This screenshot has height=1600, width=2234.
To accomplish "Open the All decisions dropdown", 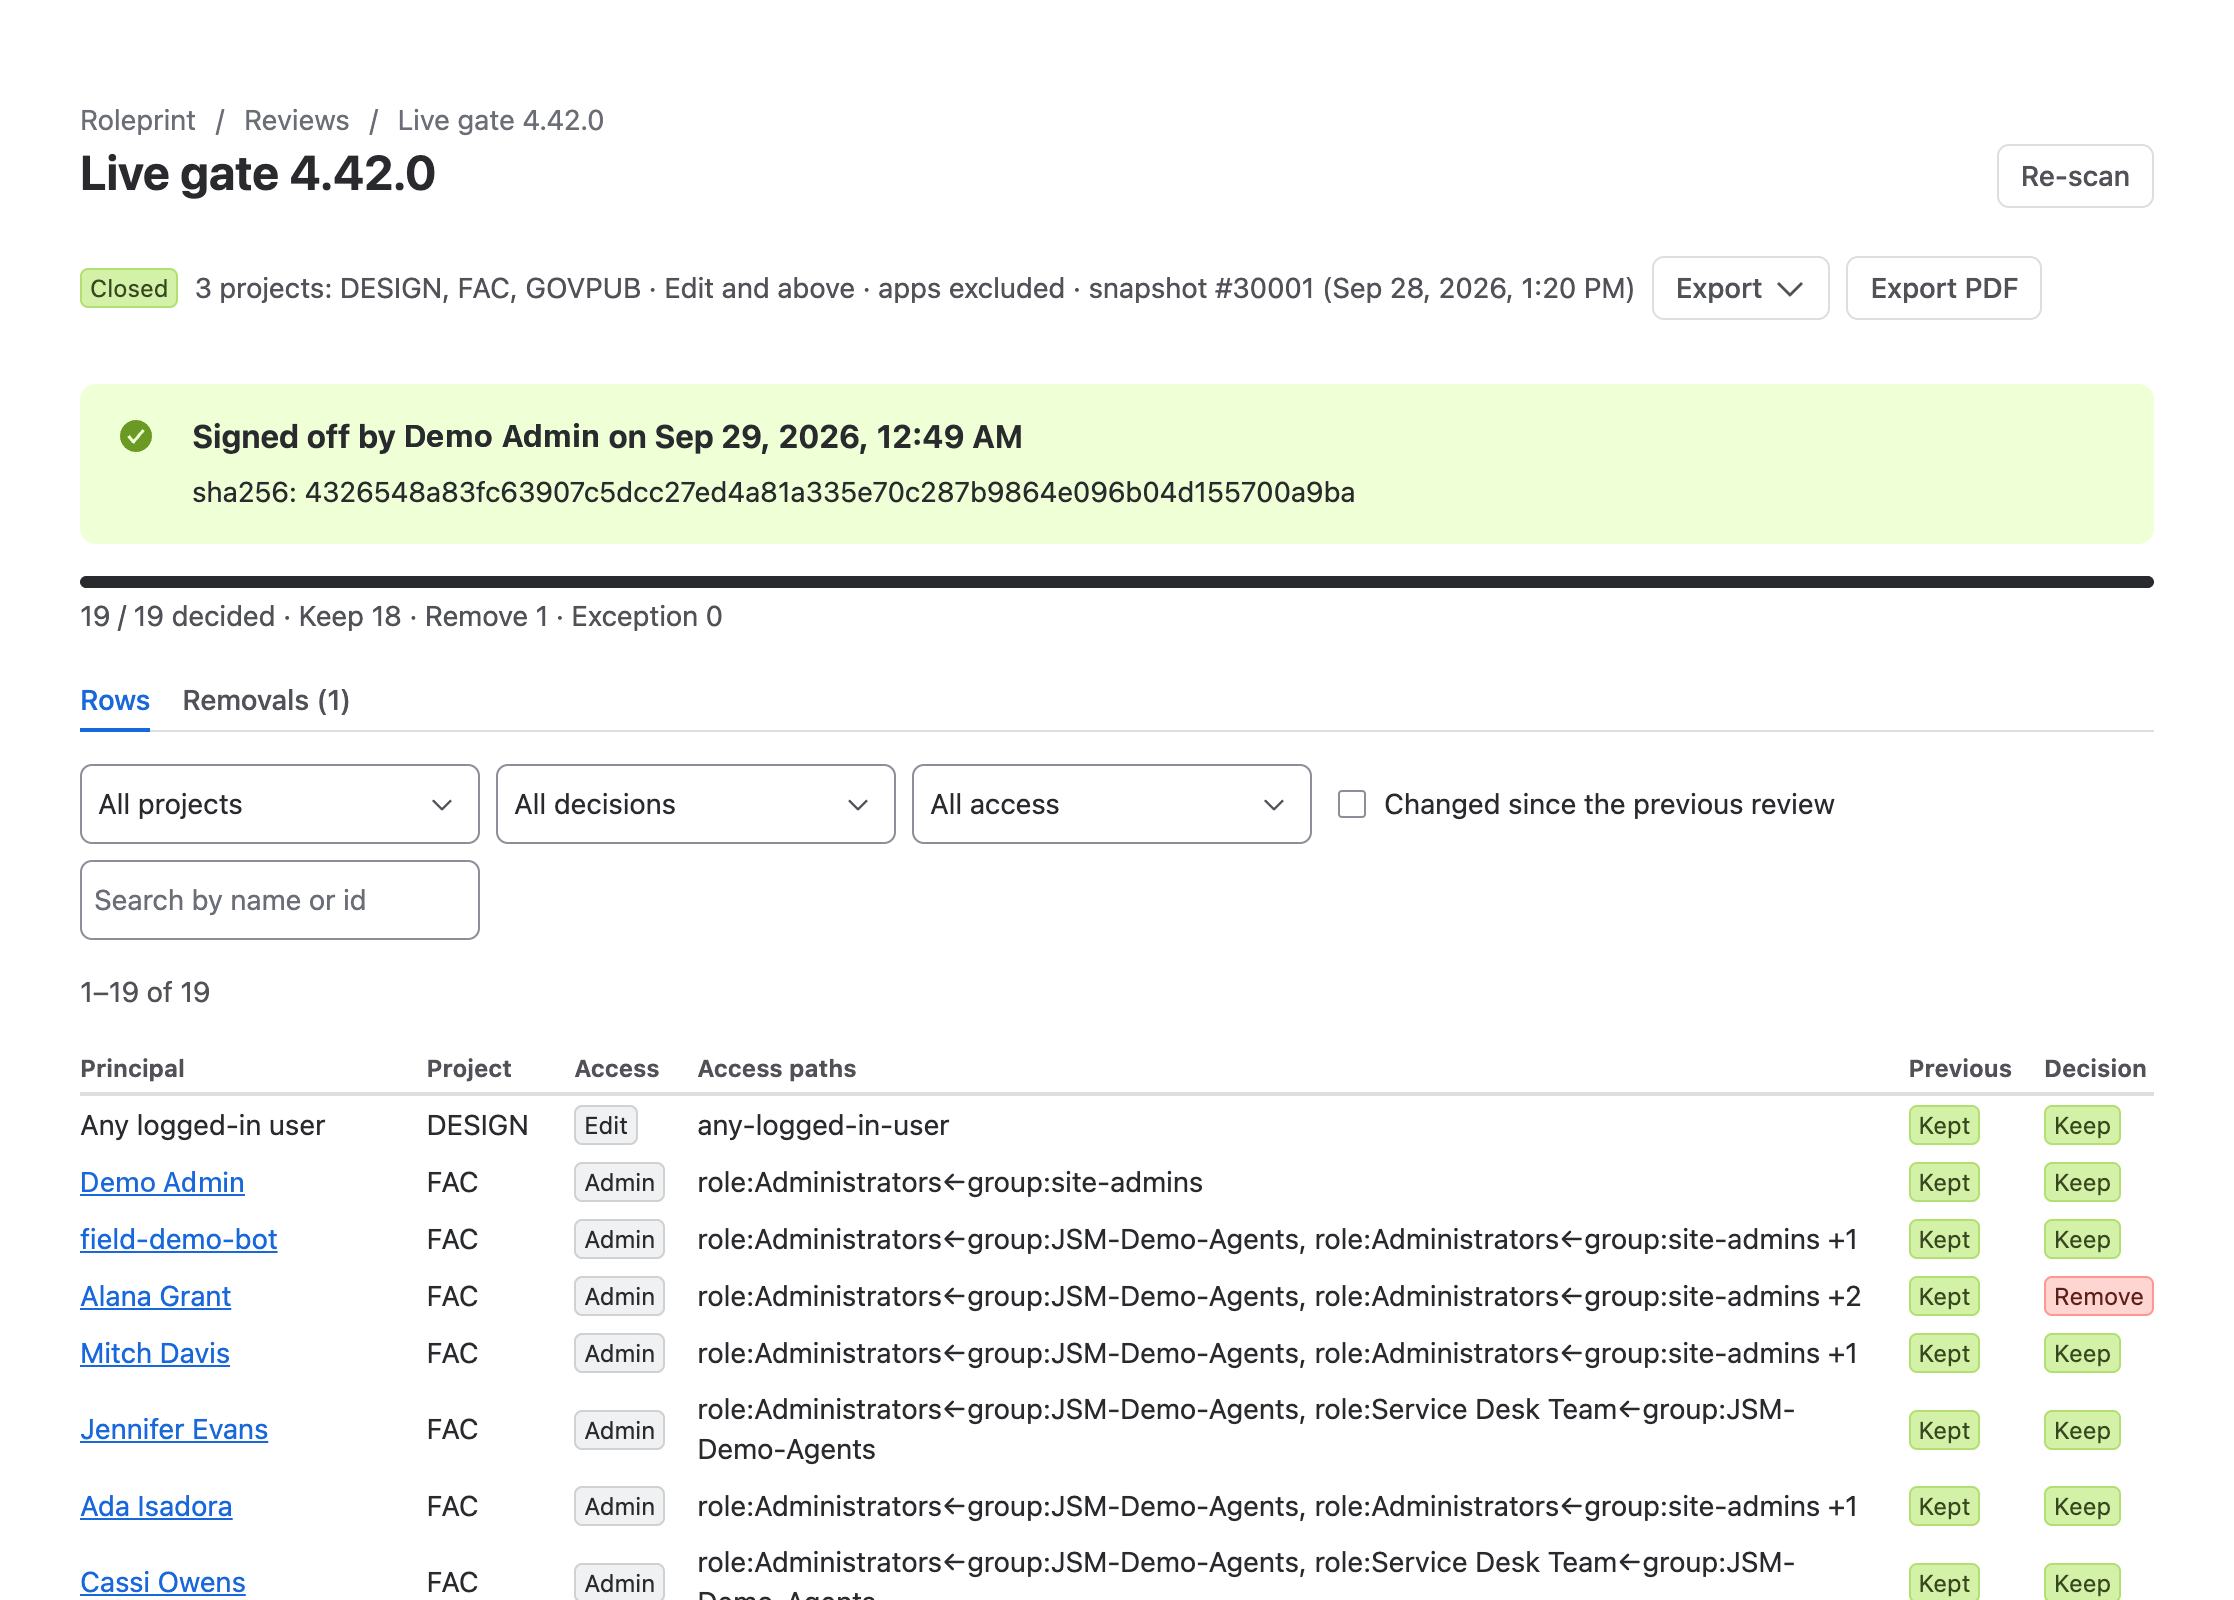I will tap(696, 804).
